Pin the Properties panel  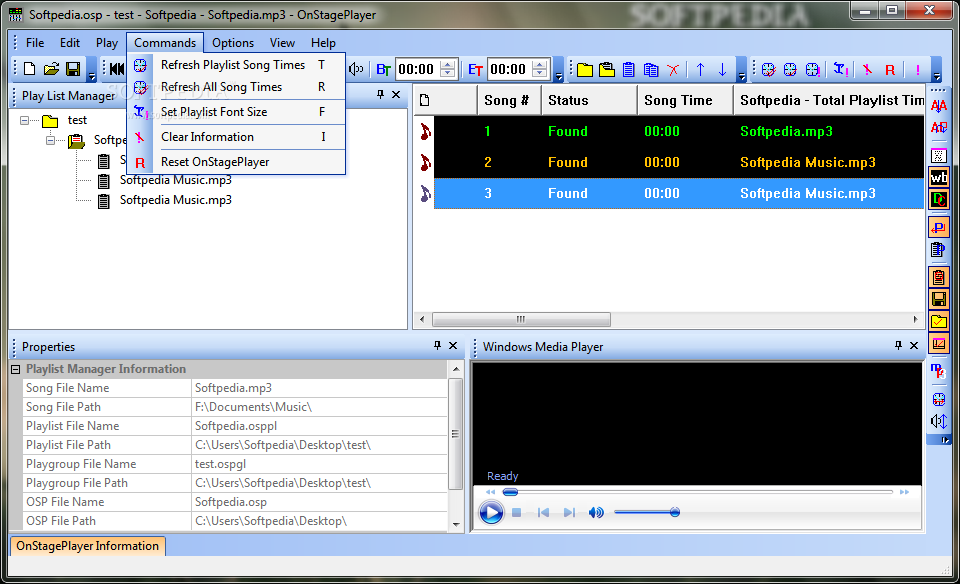point(437,345)
